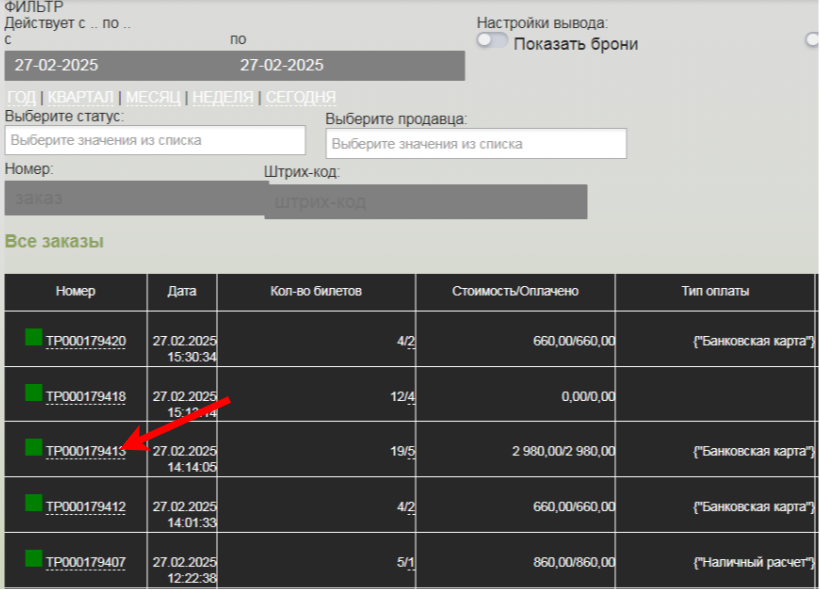The height and width of the screenshot is (590, 820).
Task: Open order link TP000179420
Action: point(86,342)
